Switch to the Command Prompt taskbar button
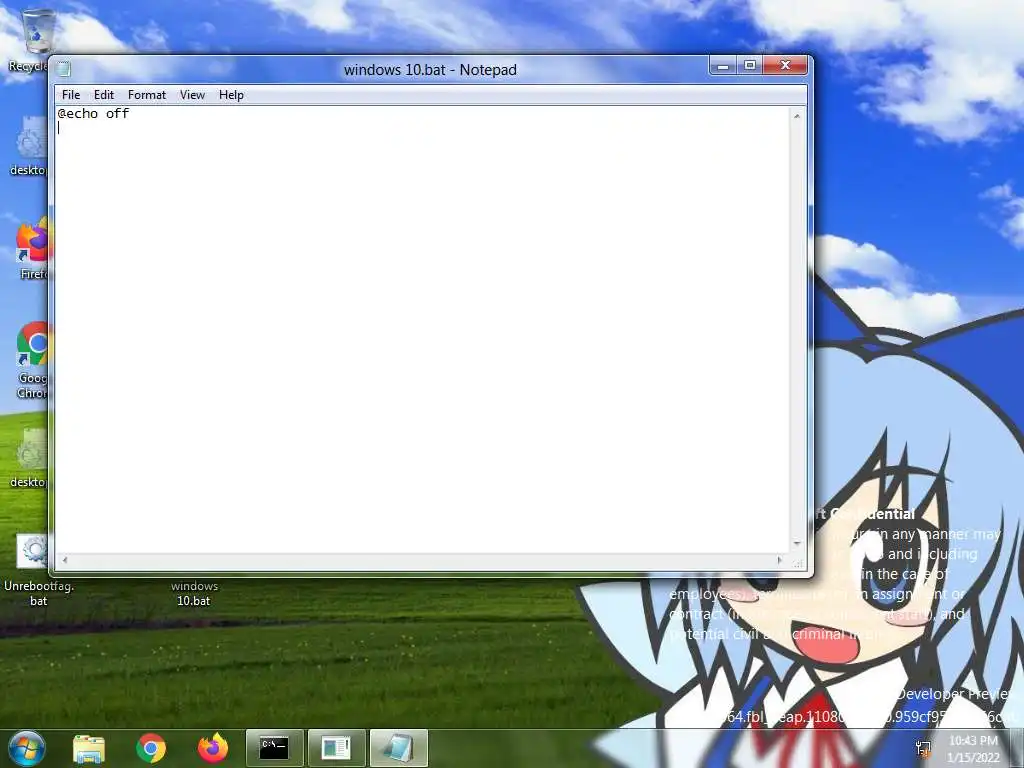 (274, 748)
